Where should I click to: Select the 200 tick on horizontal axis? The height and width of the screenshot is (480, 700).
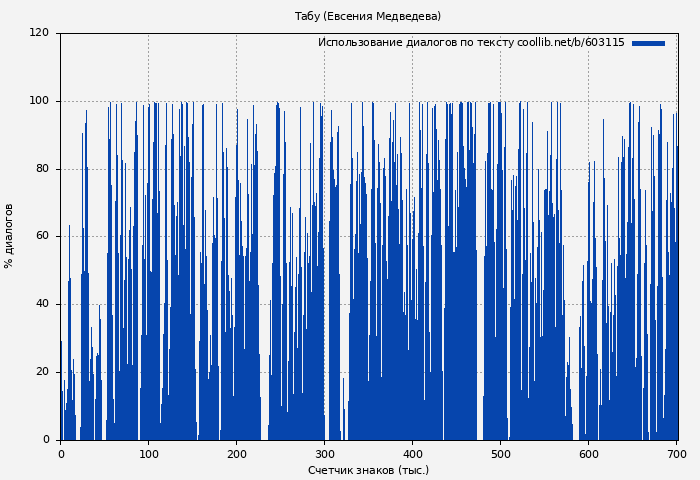point(236,454)
